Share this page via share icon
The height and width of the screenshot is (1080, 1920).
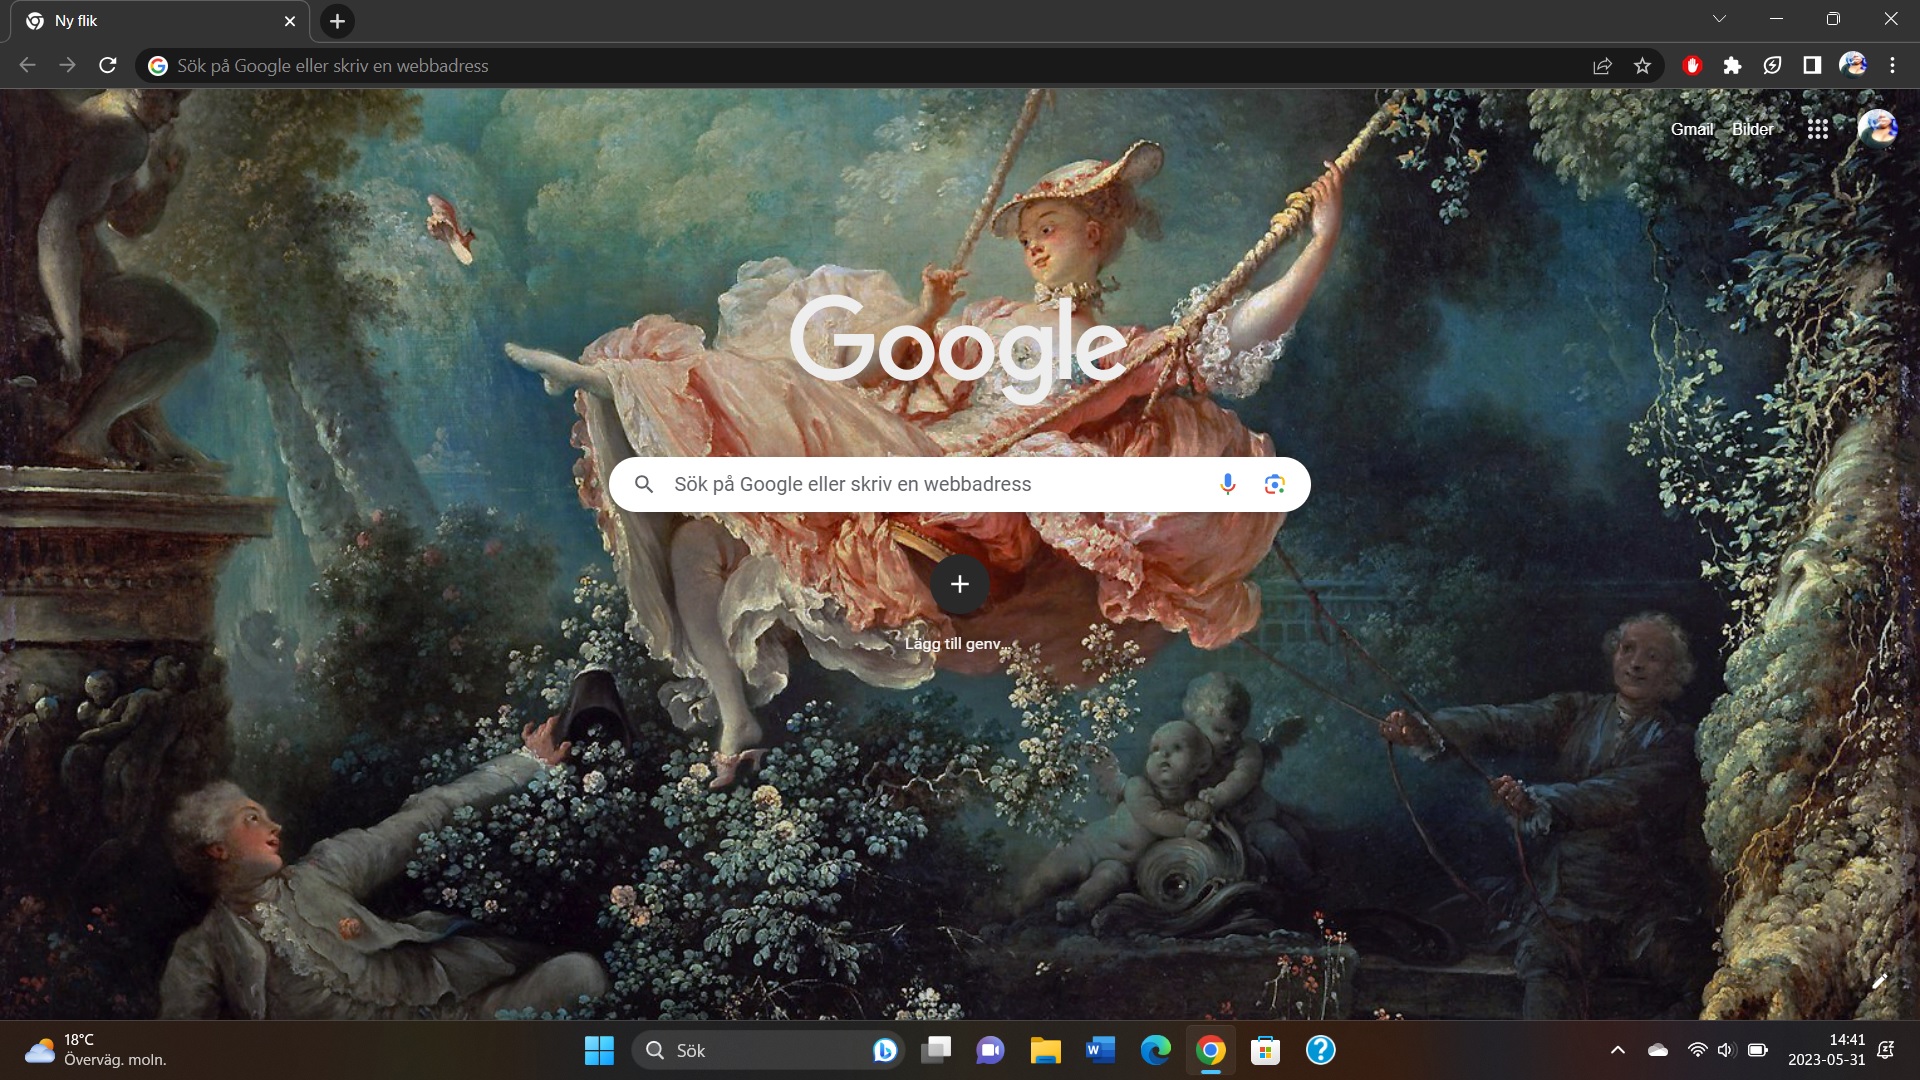1602,65
